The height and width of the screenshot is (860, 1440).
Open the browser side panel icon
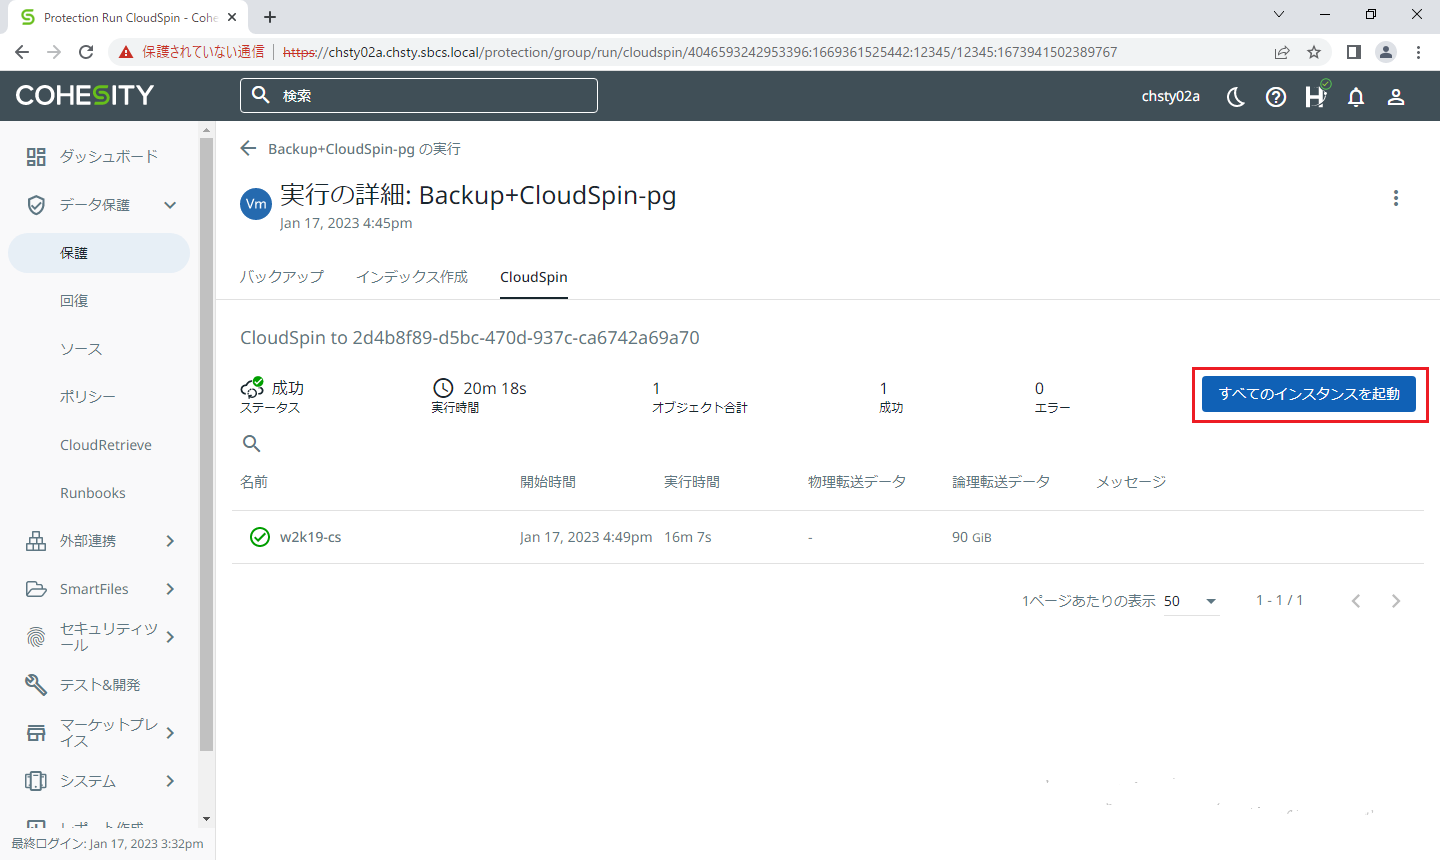[x=1353, y=52]
